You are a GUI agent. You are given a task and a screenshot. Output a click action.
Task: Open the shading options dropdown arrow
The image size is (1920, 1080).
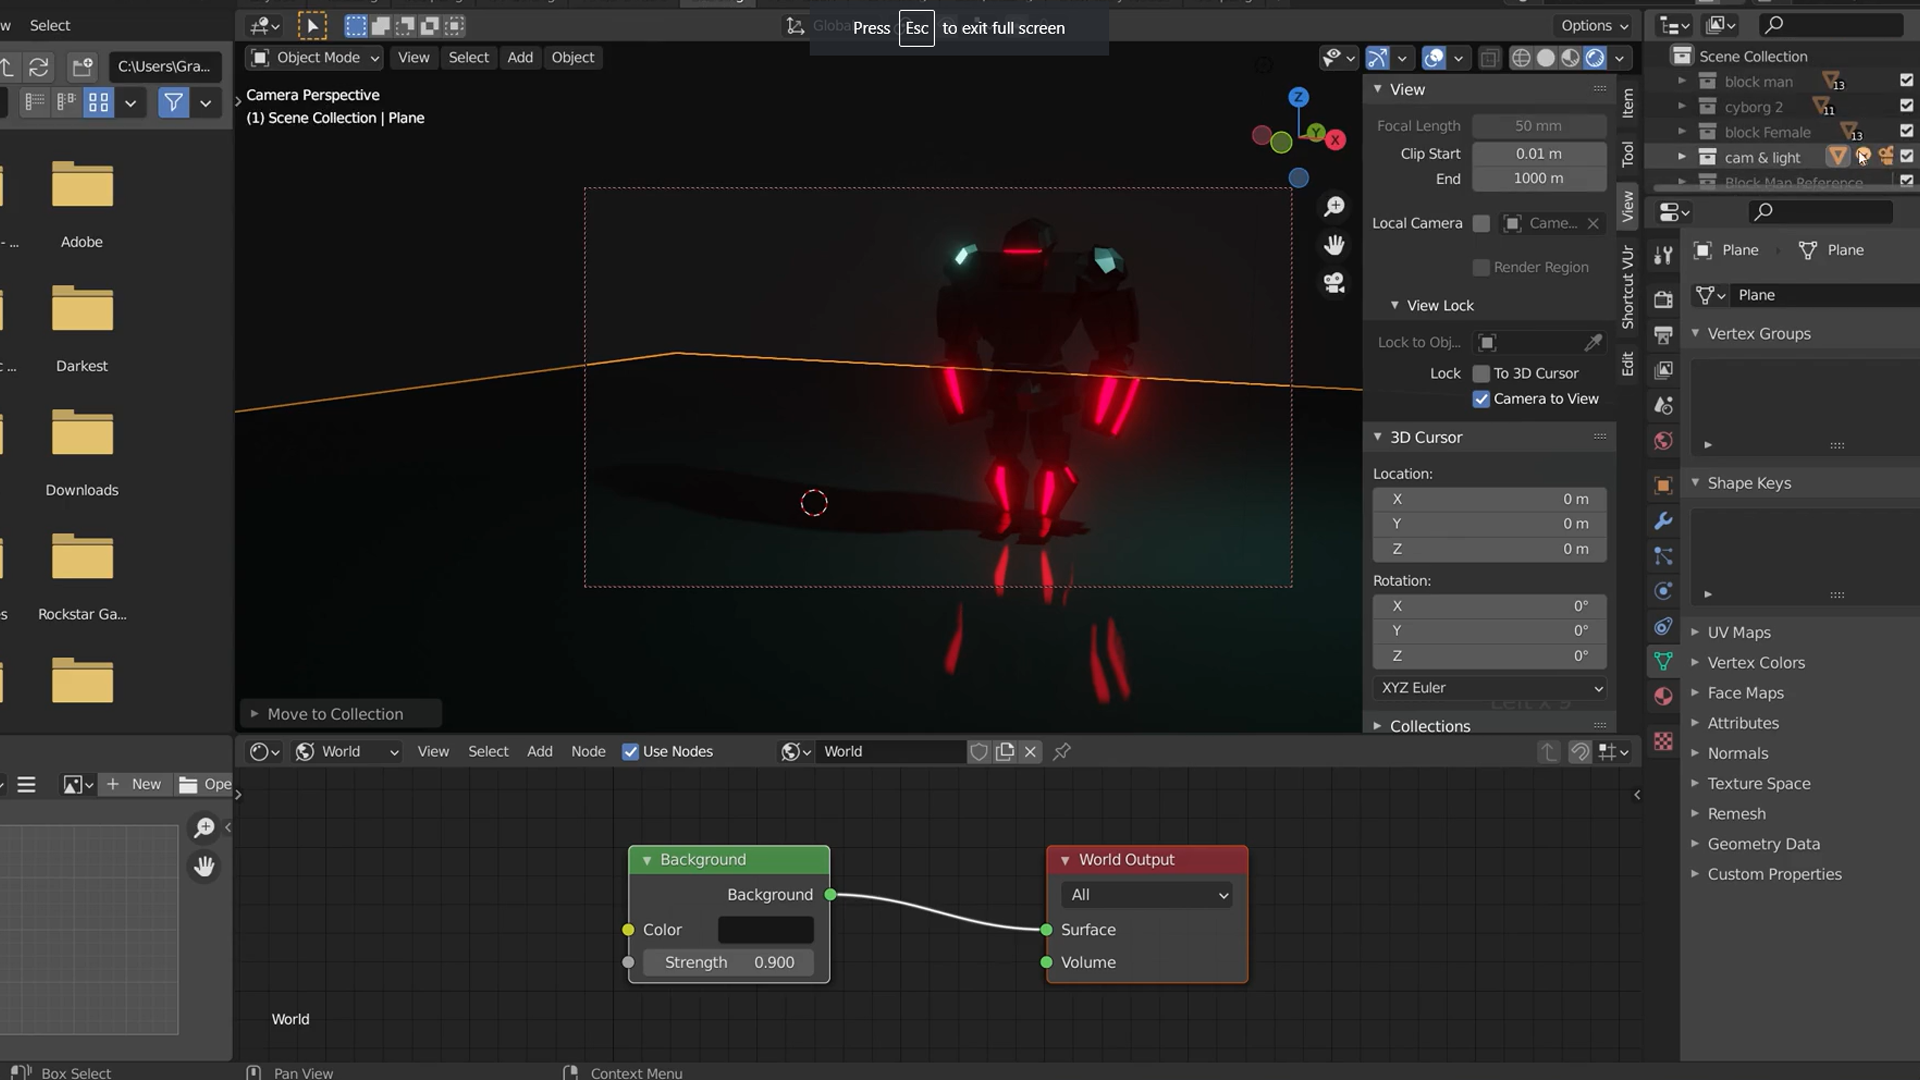tap(1619, 58)
